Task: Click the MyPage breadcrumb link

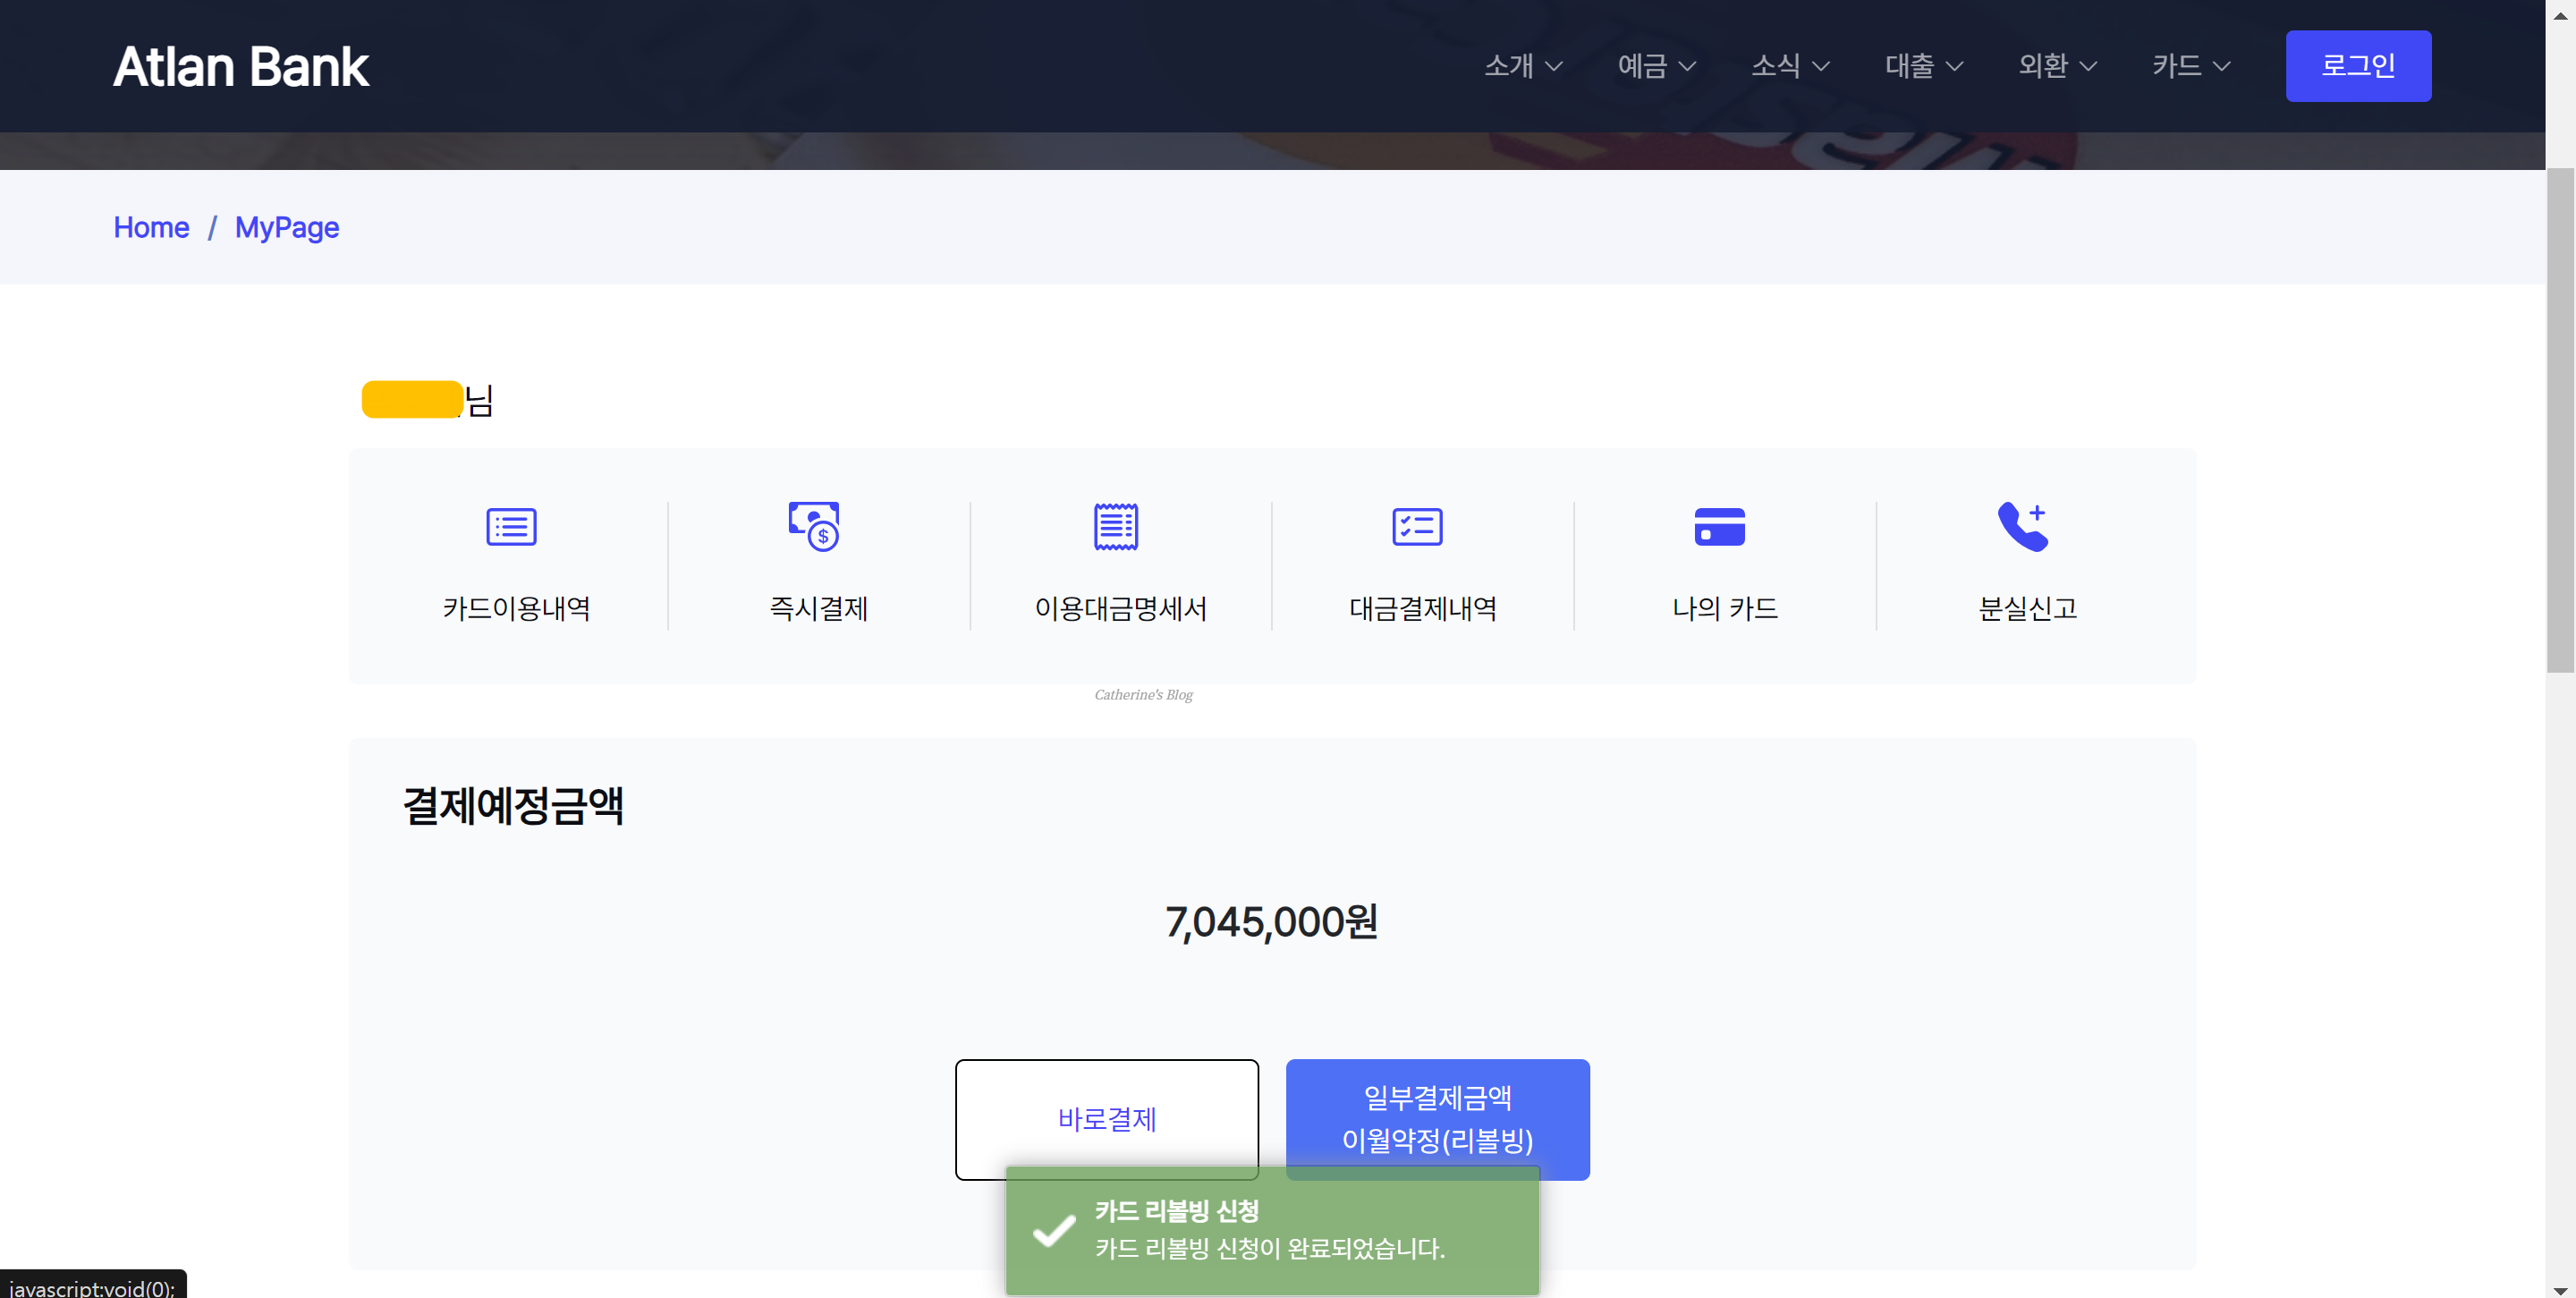Action: pos(287,228)
